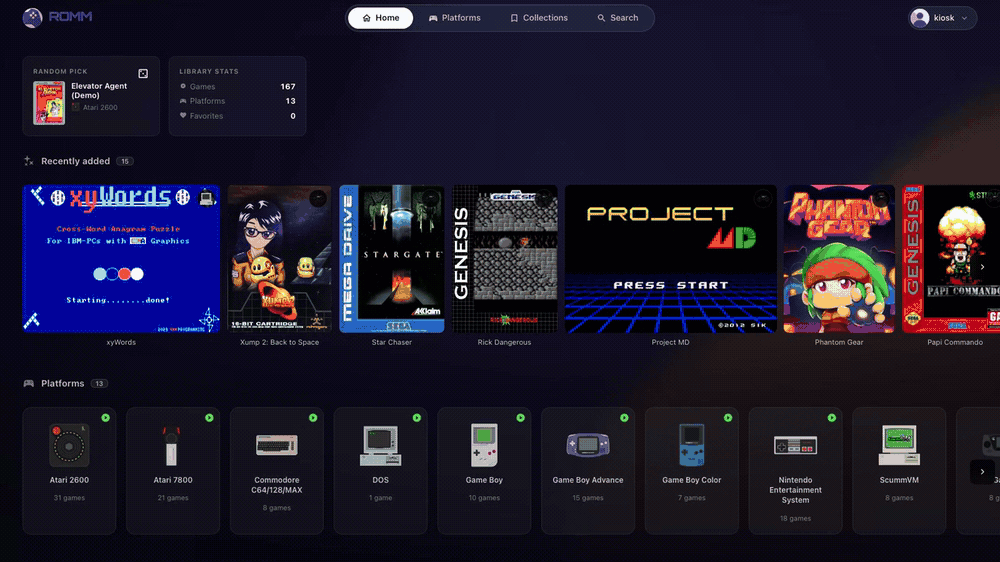Click the kiosk user avatar
The height and width of the screenshot is (562, 1000).
click(x=920, y=18)
